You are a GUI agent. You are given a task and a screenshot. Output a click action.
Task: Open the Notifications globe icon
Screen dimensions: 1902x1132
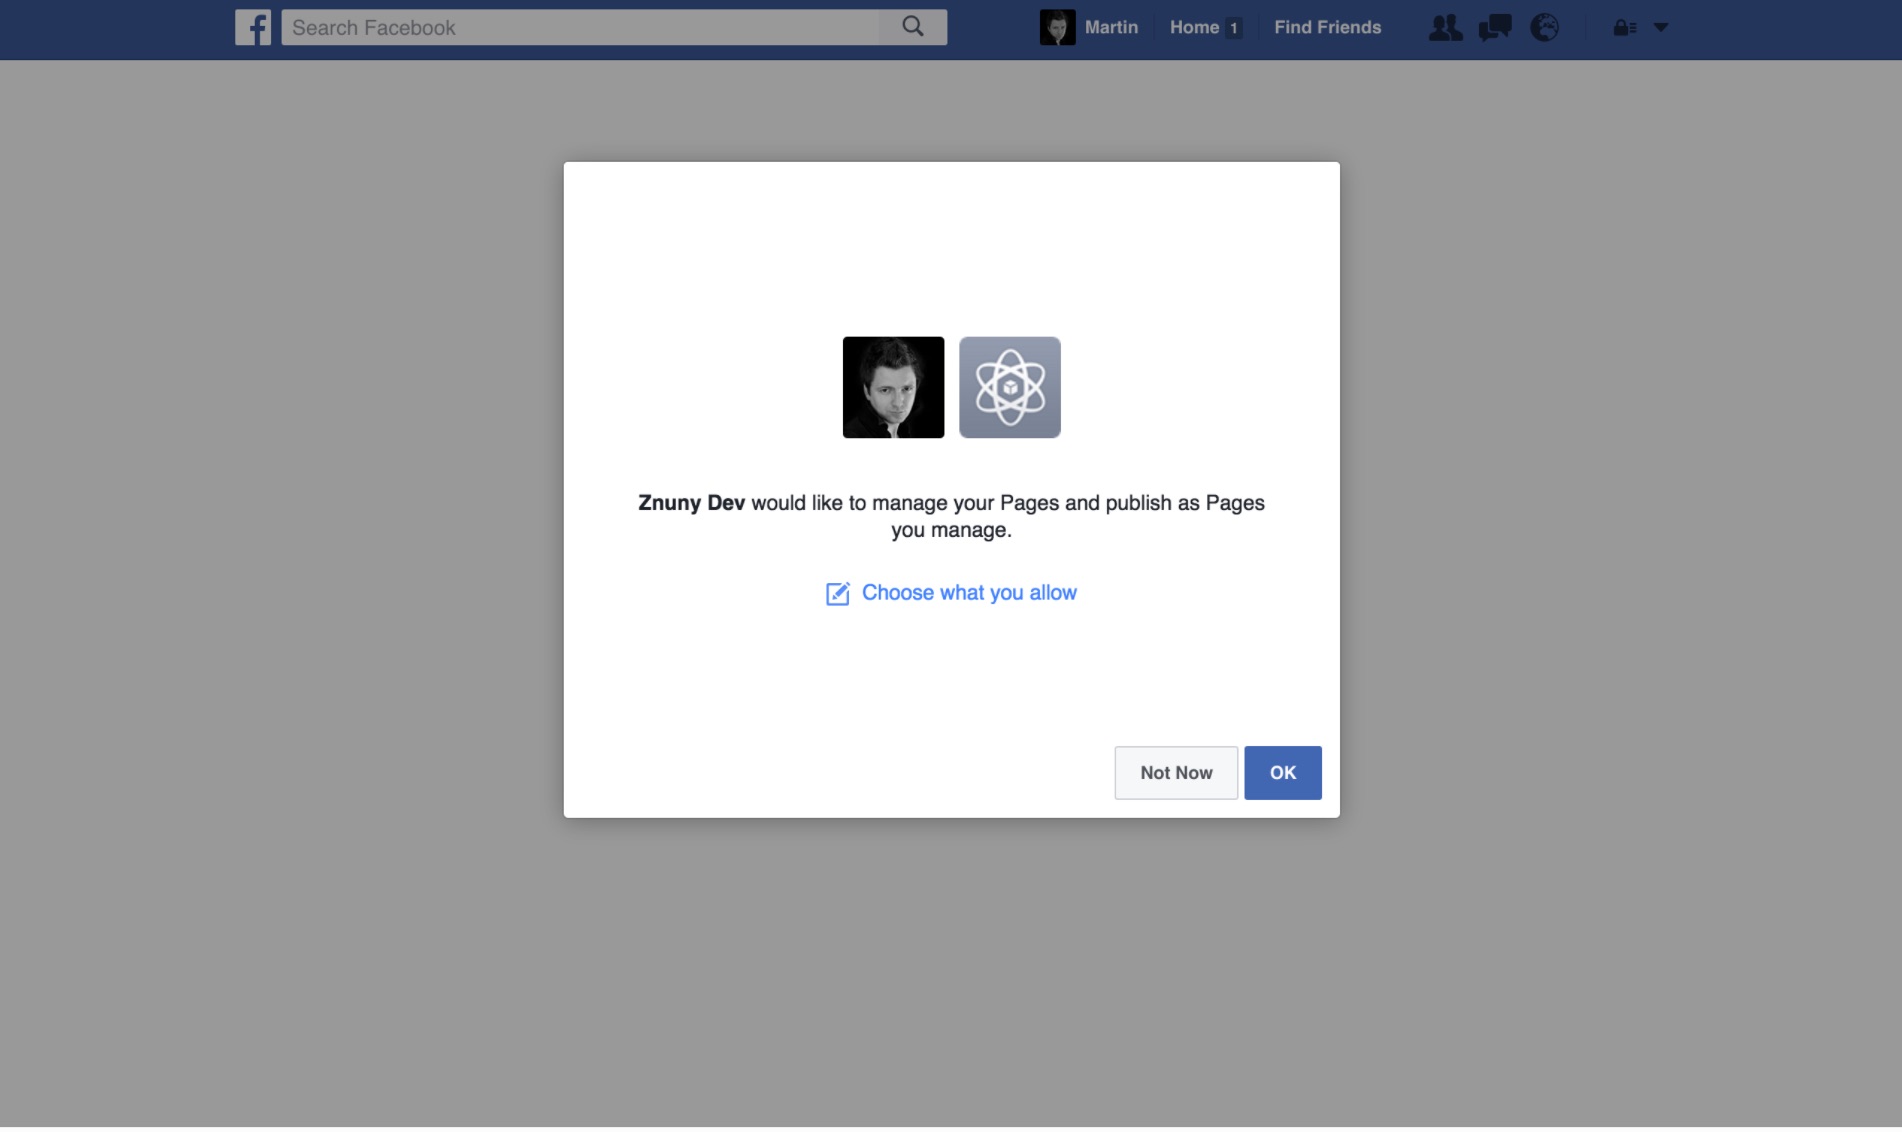click(1545, 28)
